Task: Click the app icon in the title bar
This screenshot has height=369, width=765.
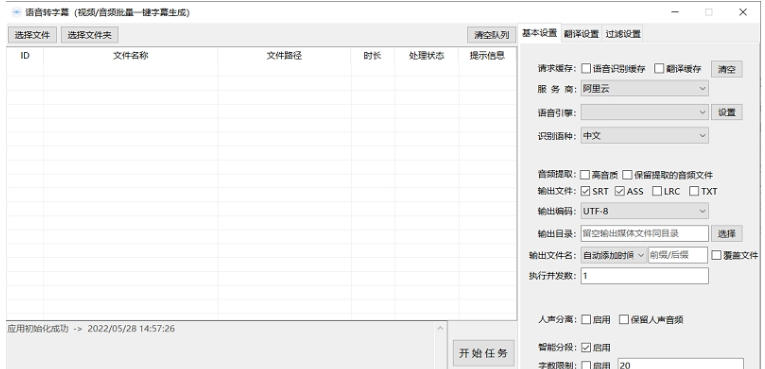Action: click(x=17, y=12)
